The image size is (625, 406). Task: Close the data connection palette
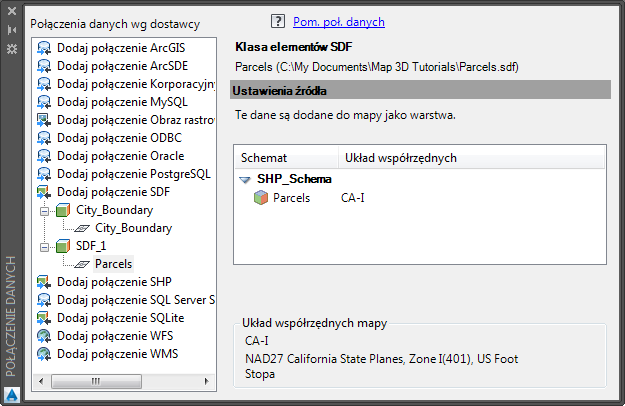11,13
